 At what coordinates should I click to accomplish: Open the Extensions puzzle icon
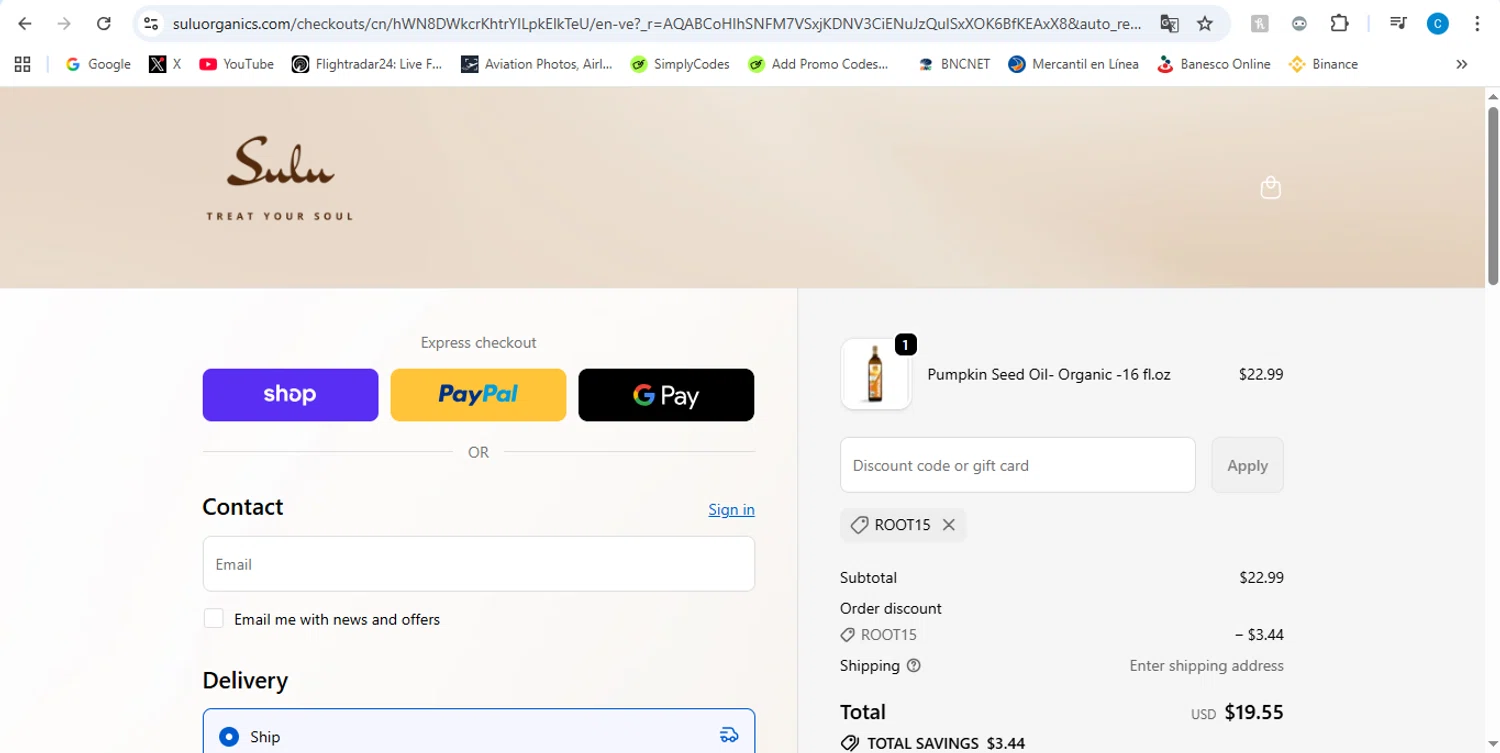1339,23
